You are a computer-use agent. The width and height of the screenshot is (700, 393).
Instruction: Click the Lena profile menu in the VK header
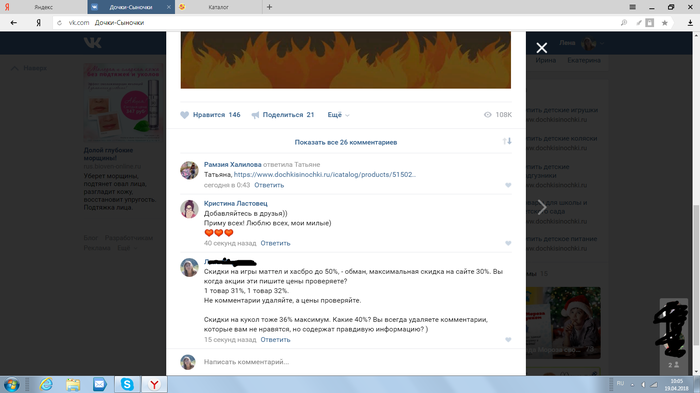pos(581,43)
